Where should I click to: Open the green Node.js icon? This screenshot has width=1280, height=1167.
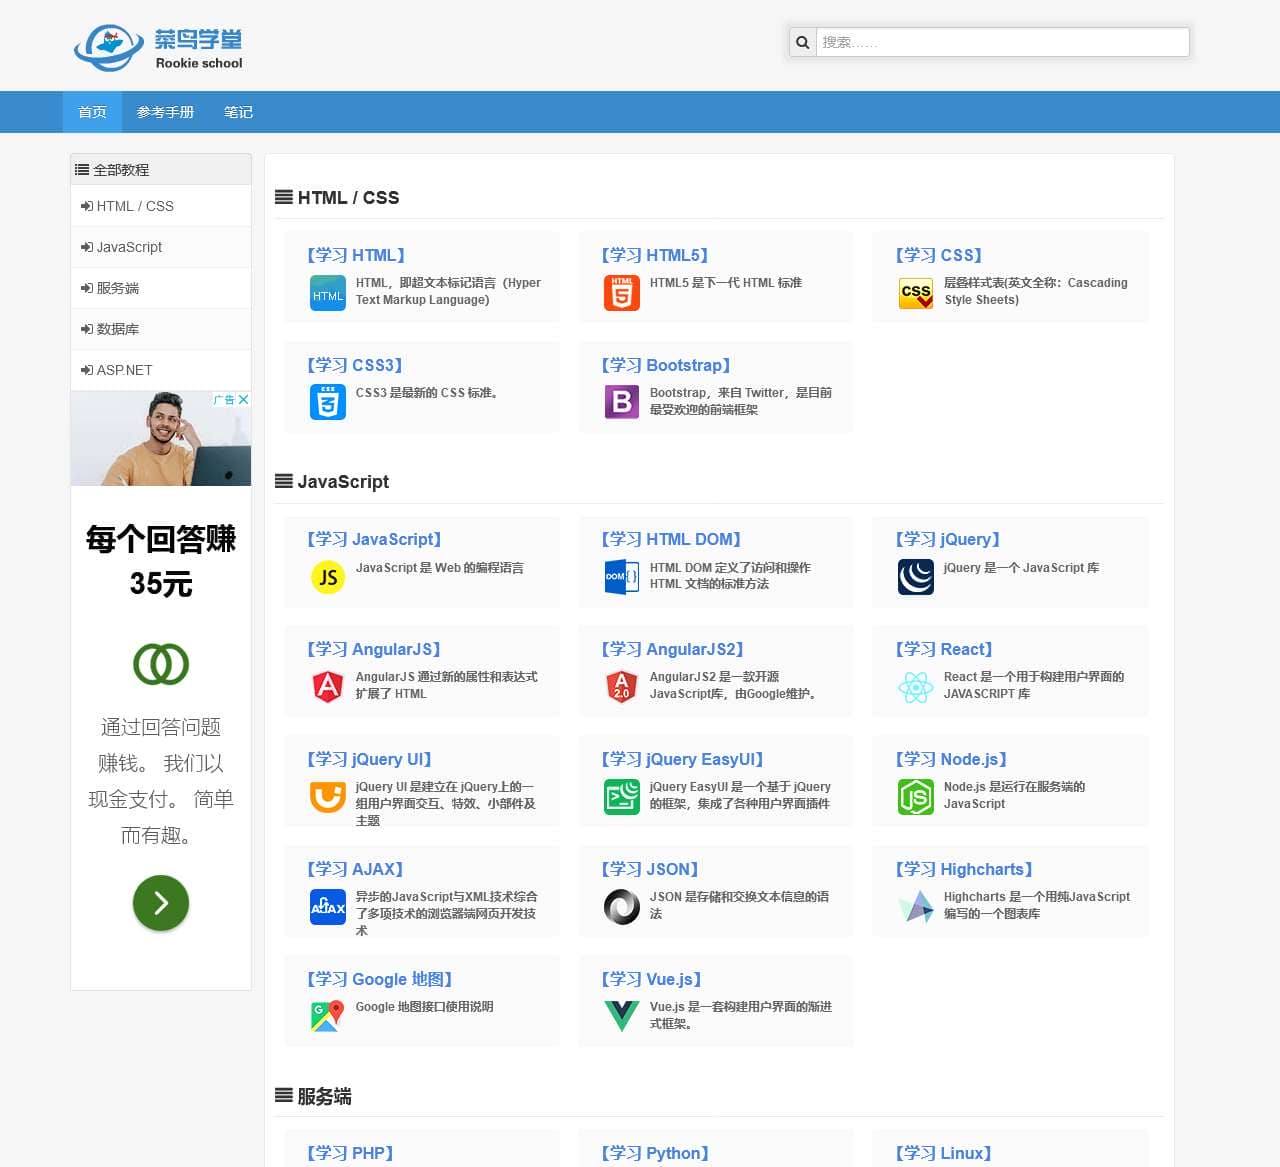coord(915,797)
